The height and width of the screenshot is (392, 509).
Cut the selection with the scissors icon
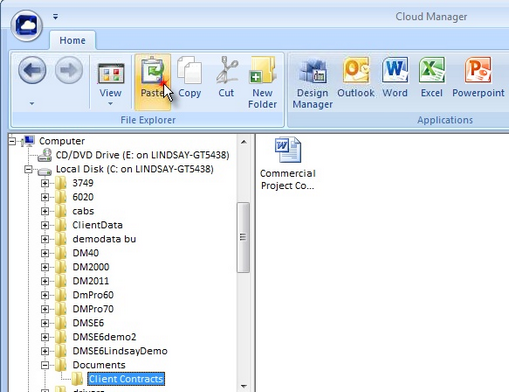click(x=226, y=77)
